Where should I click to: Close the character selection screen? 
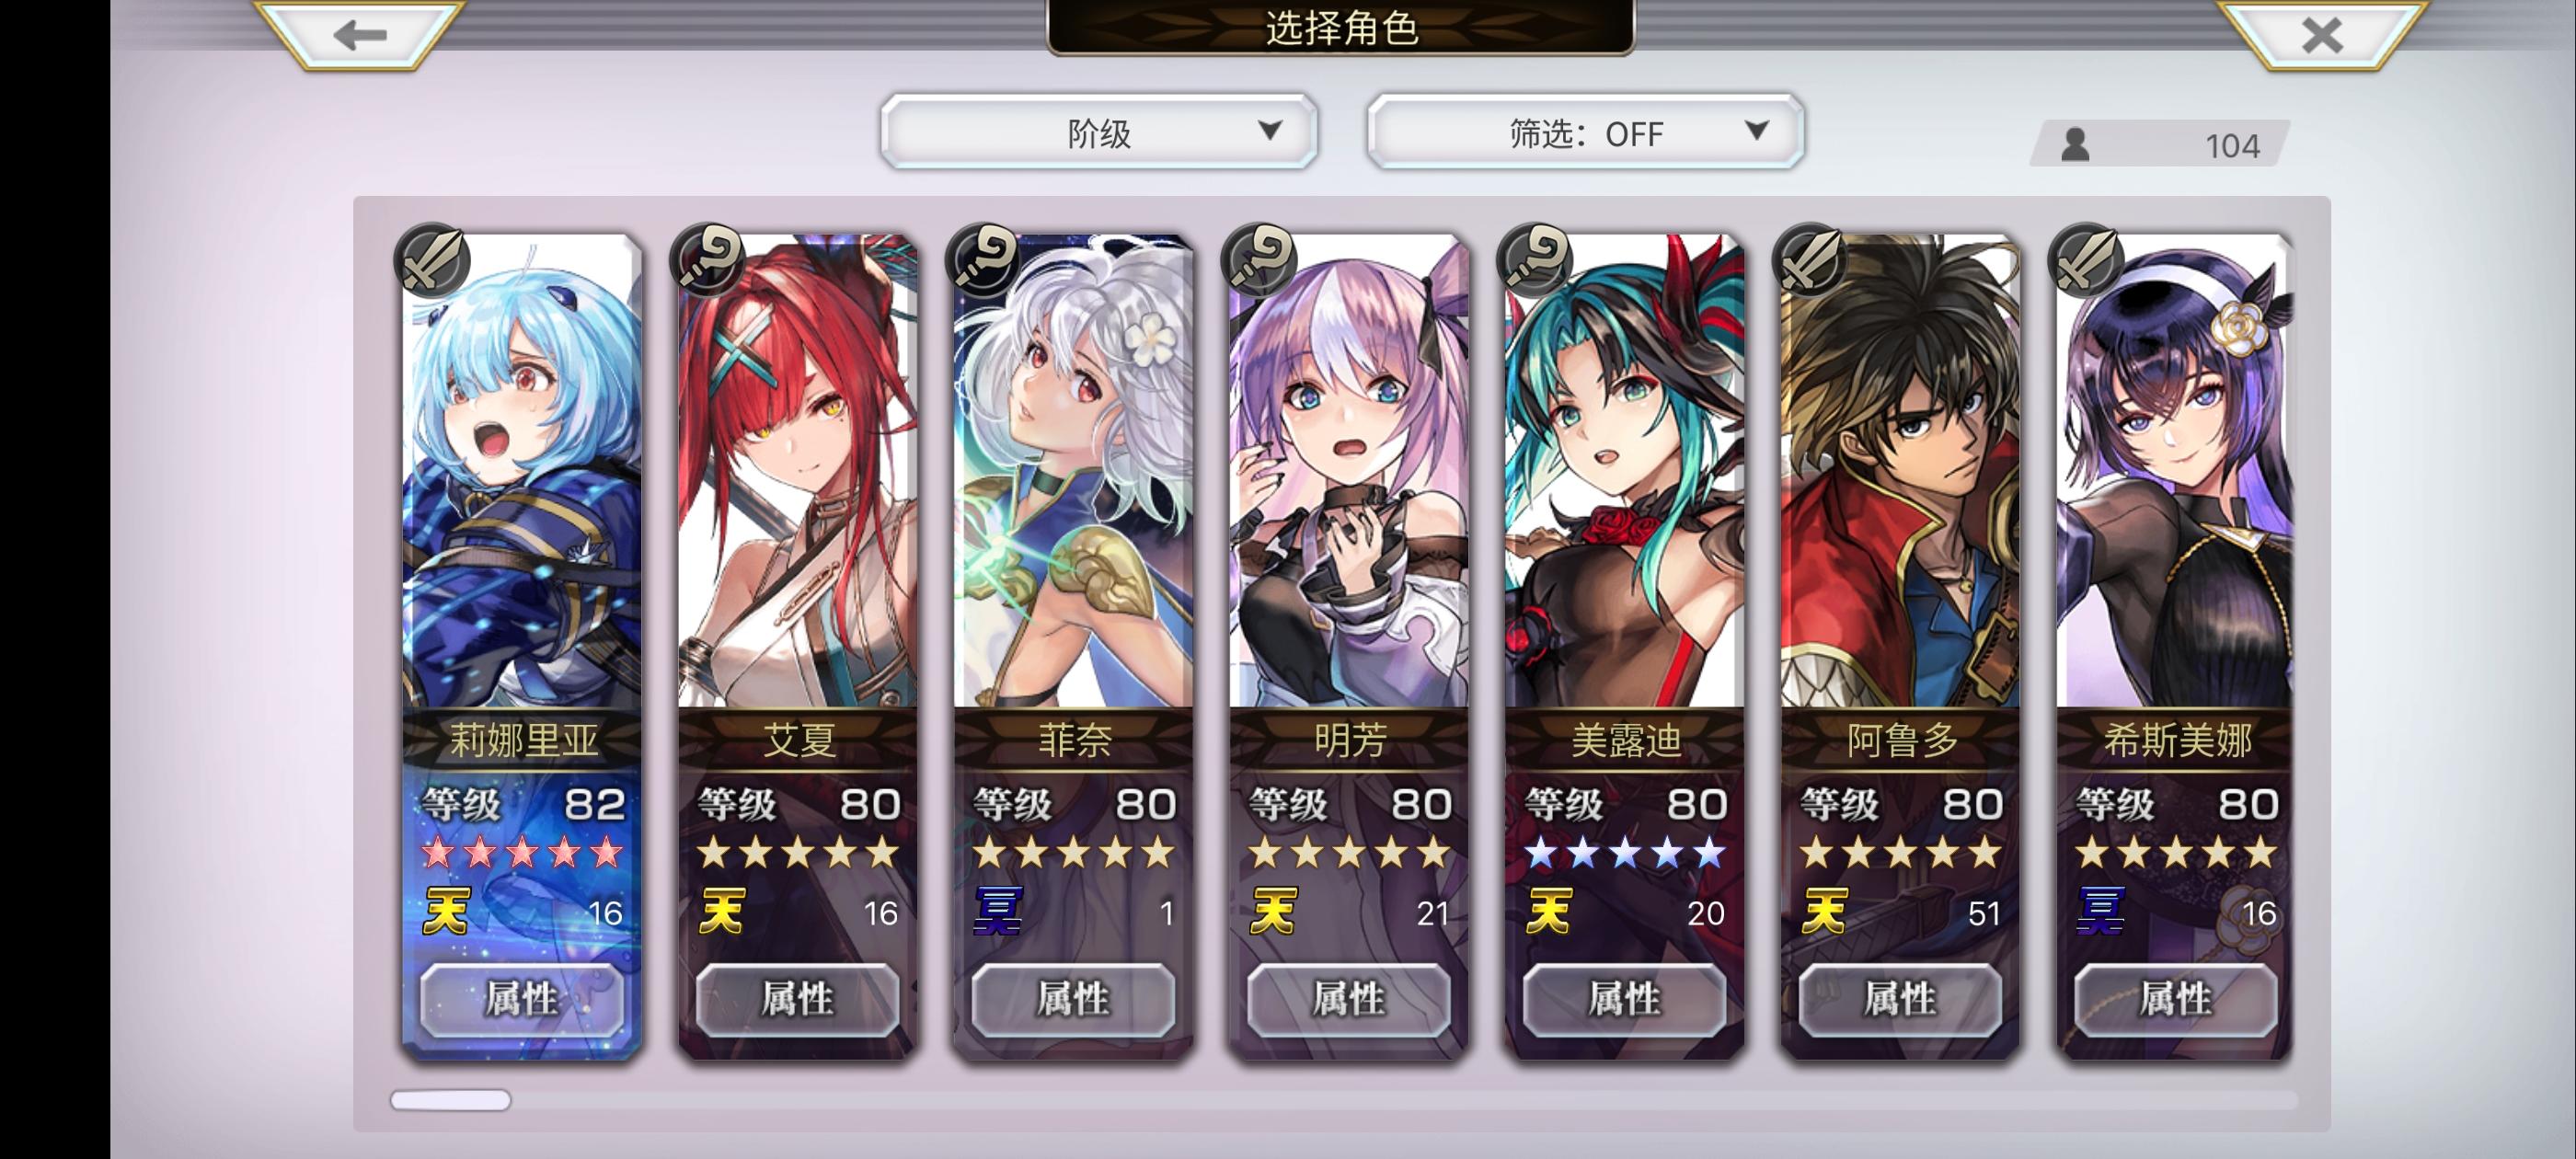2321,36
